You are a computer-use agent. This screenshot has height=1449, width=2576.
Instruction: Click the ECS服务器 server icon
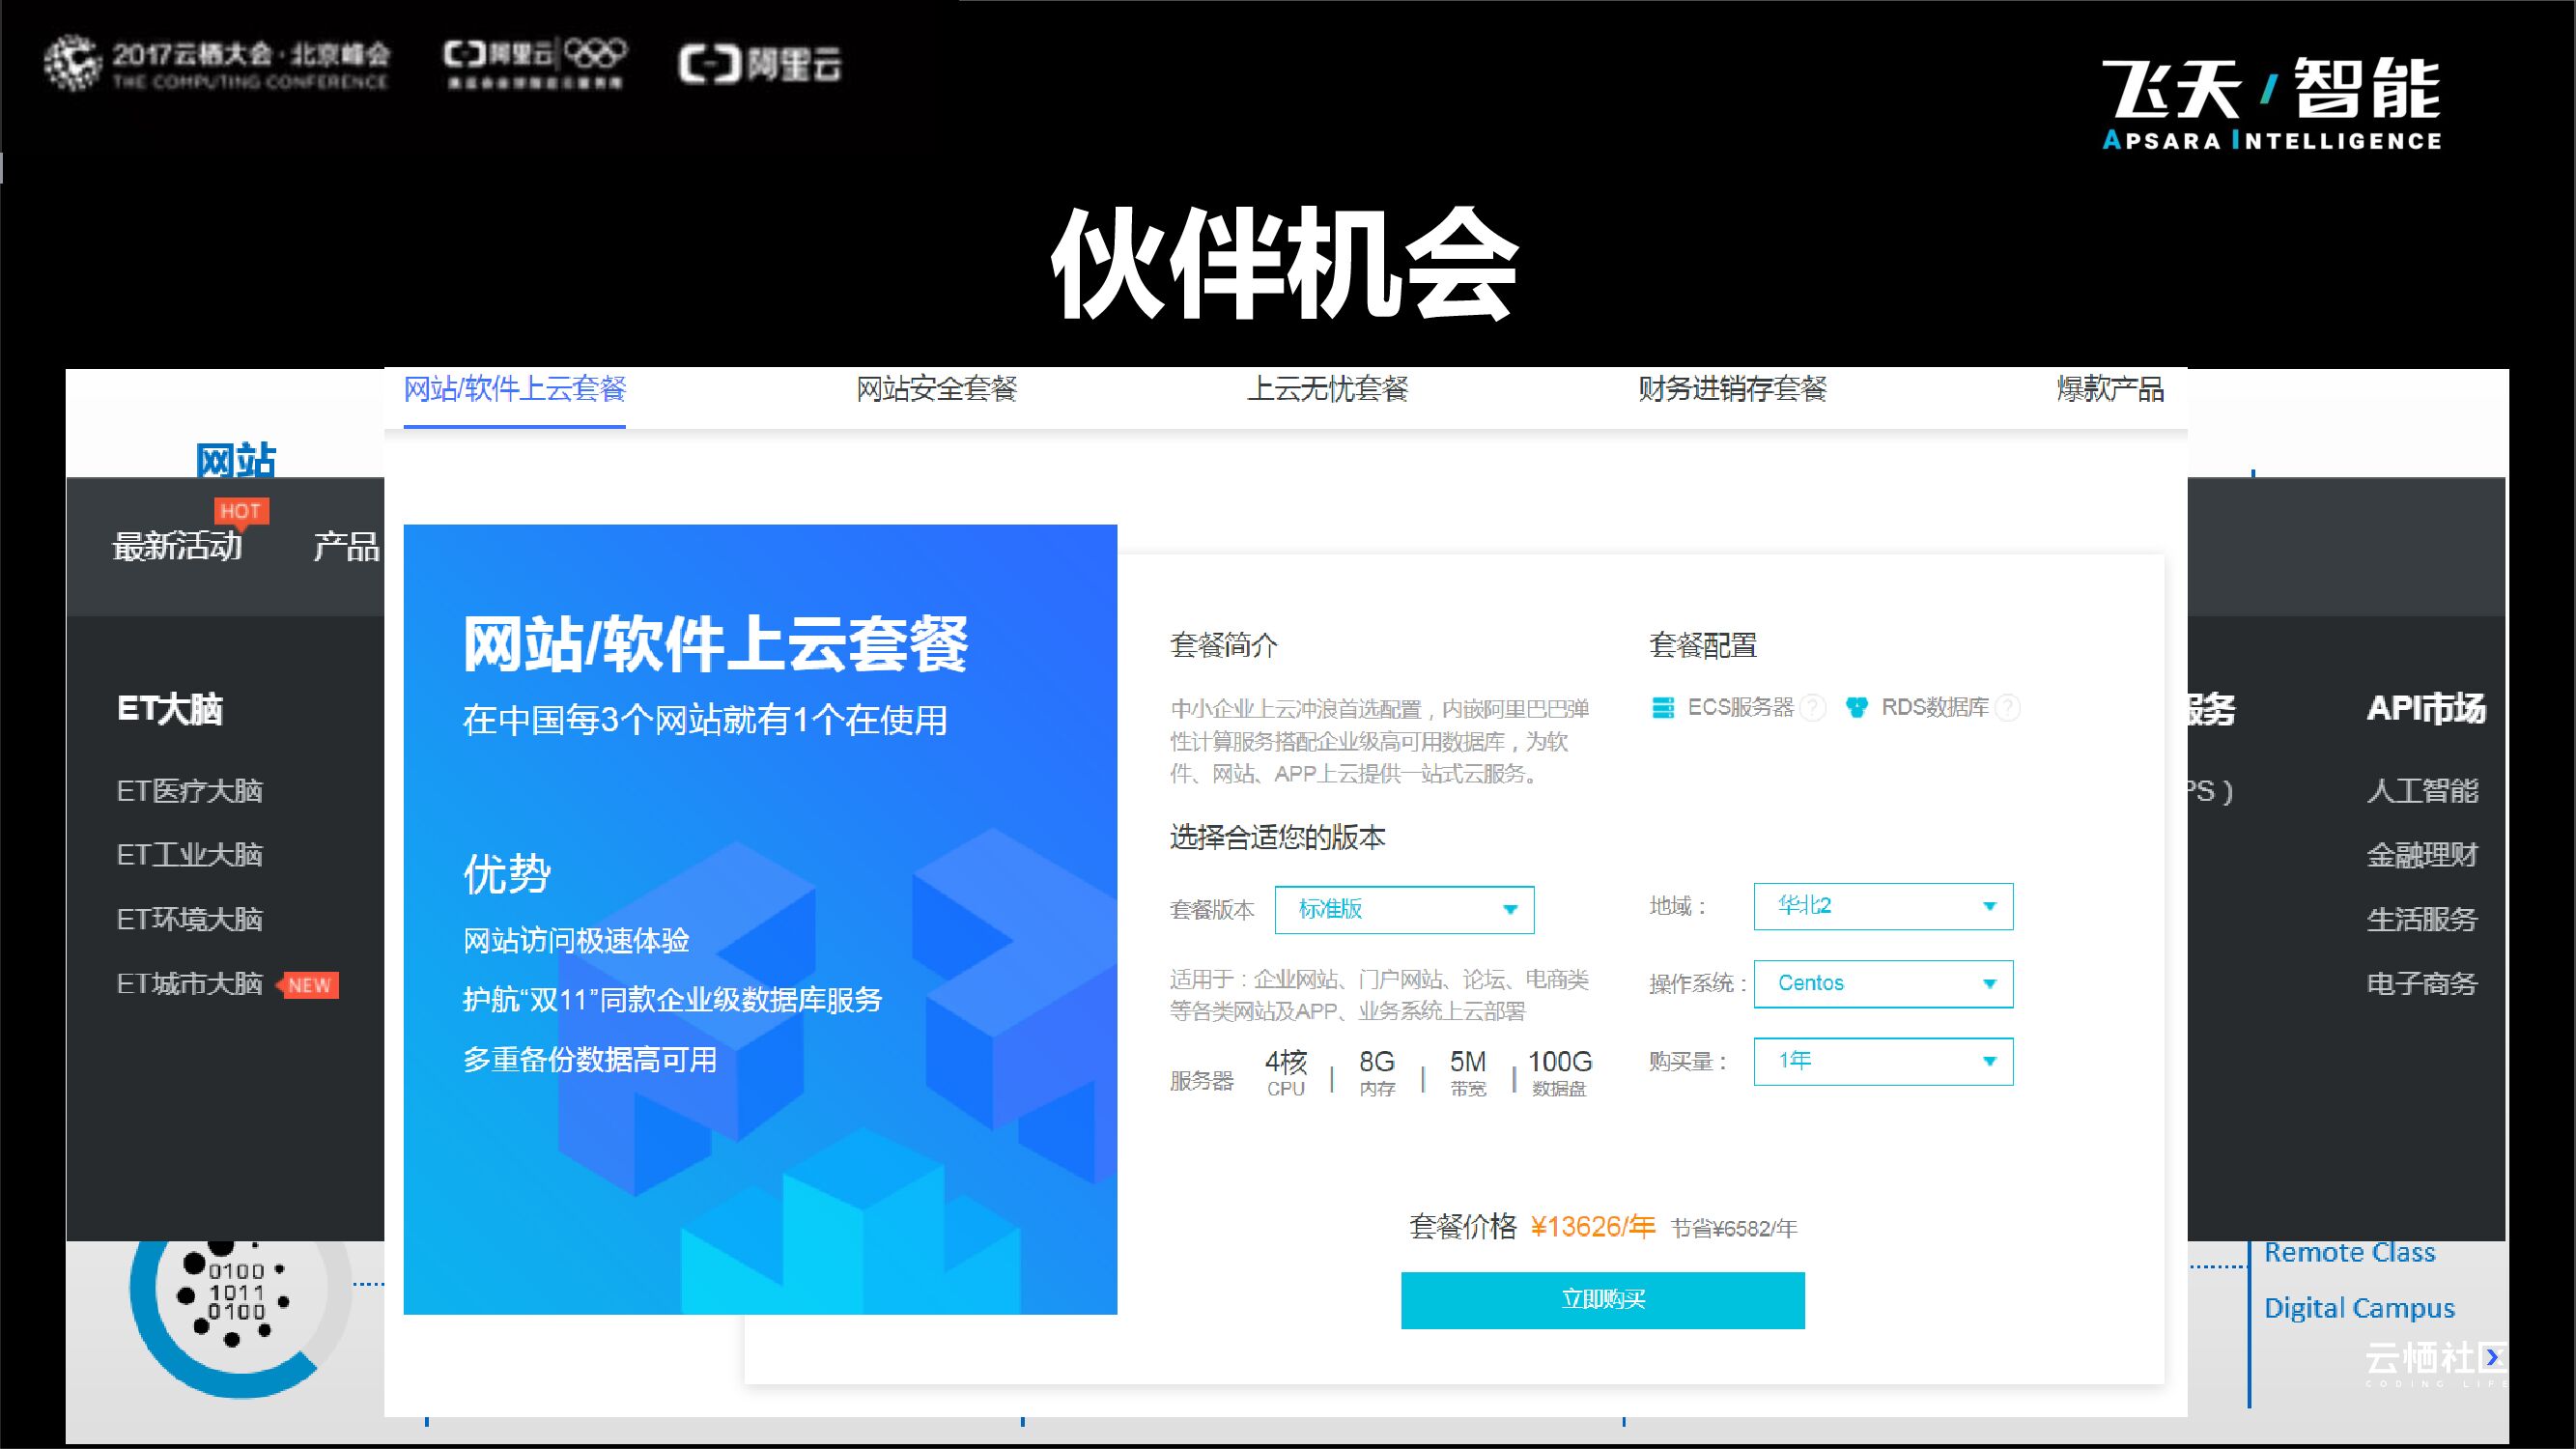click(1662, 708)
